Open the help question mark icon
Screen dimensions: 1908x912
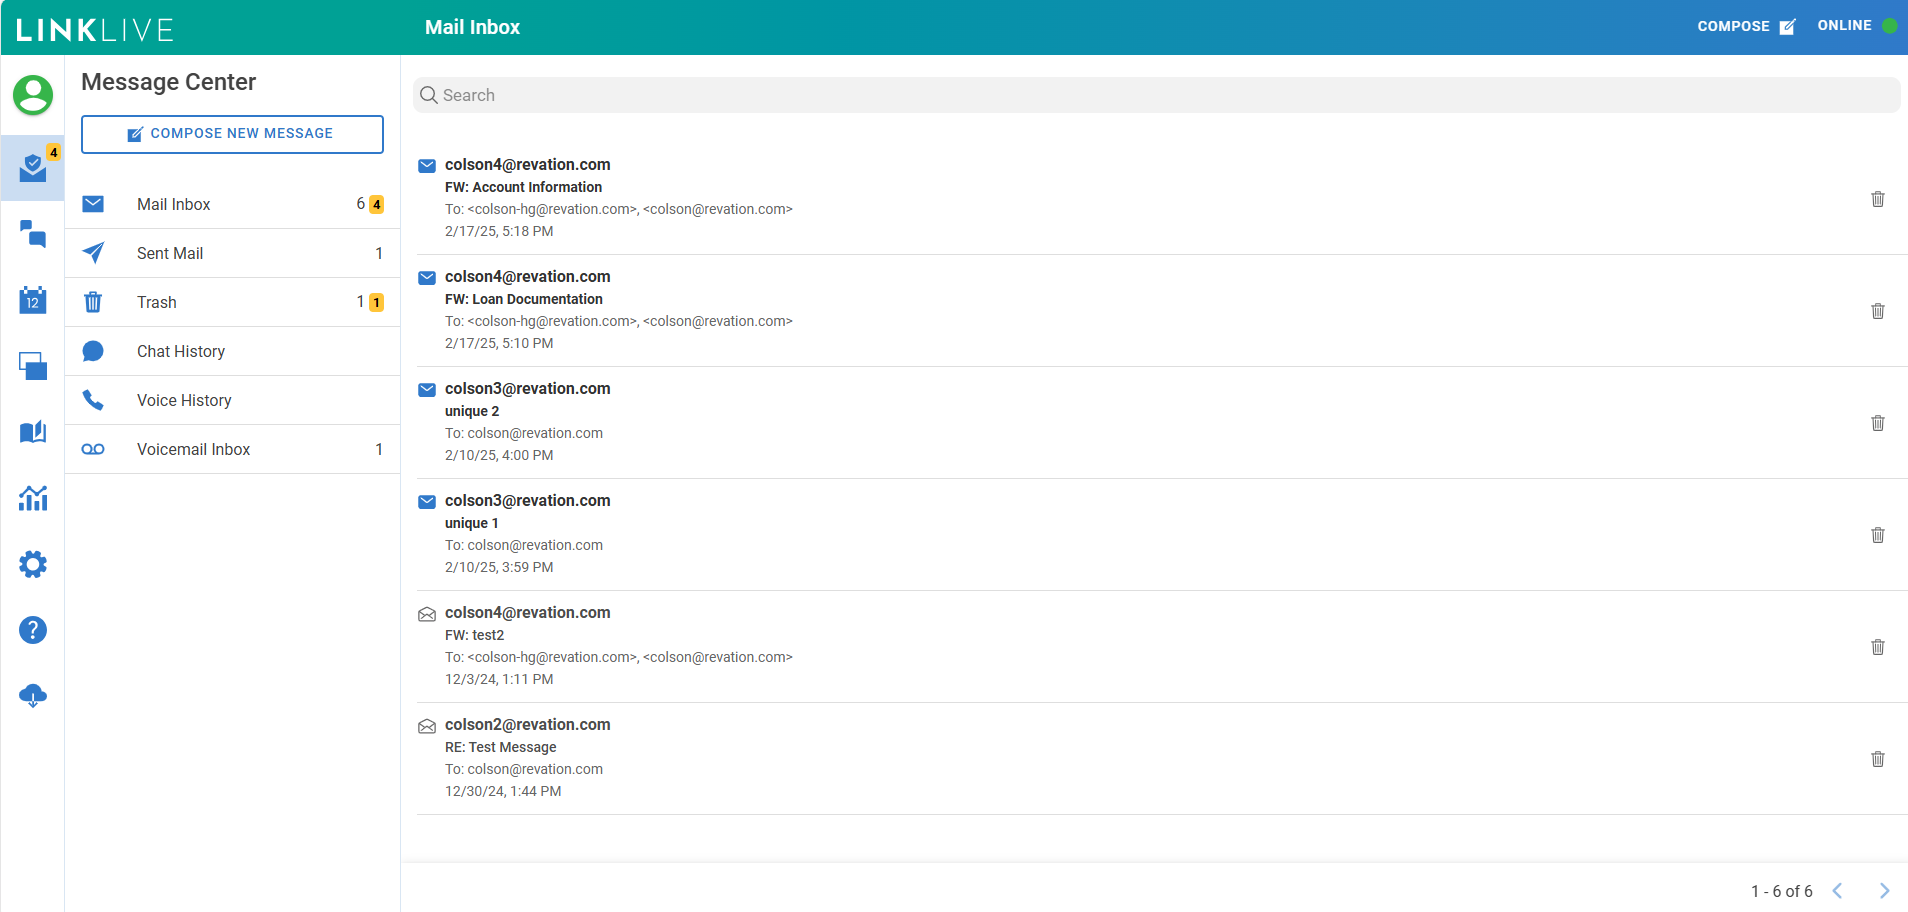(33, 630)
